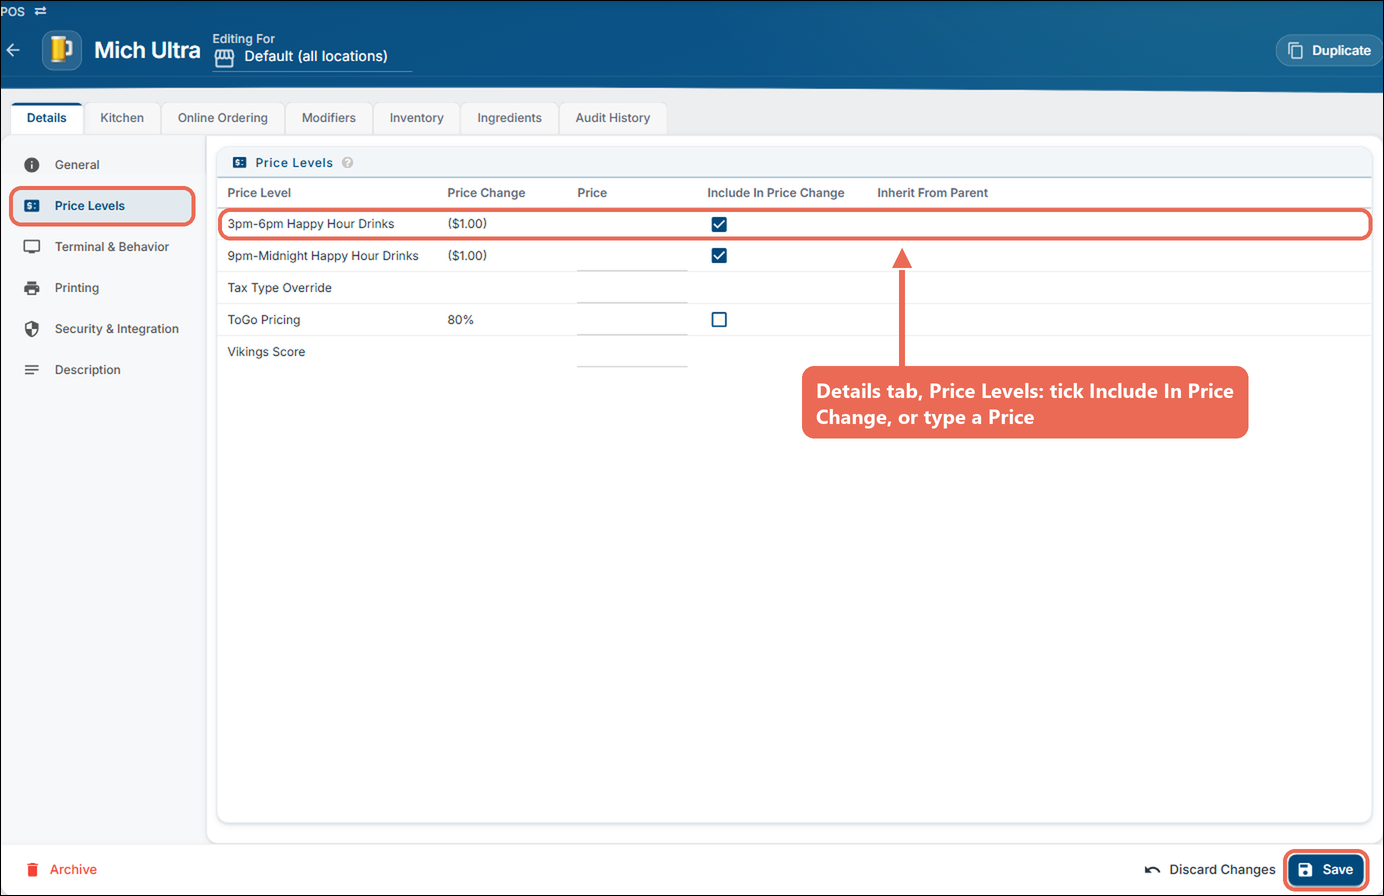Viewport: 1384px width, 896px height.
Task: Click the POS swap arrows icon
Action: (x=40, y=11)
